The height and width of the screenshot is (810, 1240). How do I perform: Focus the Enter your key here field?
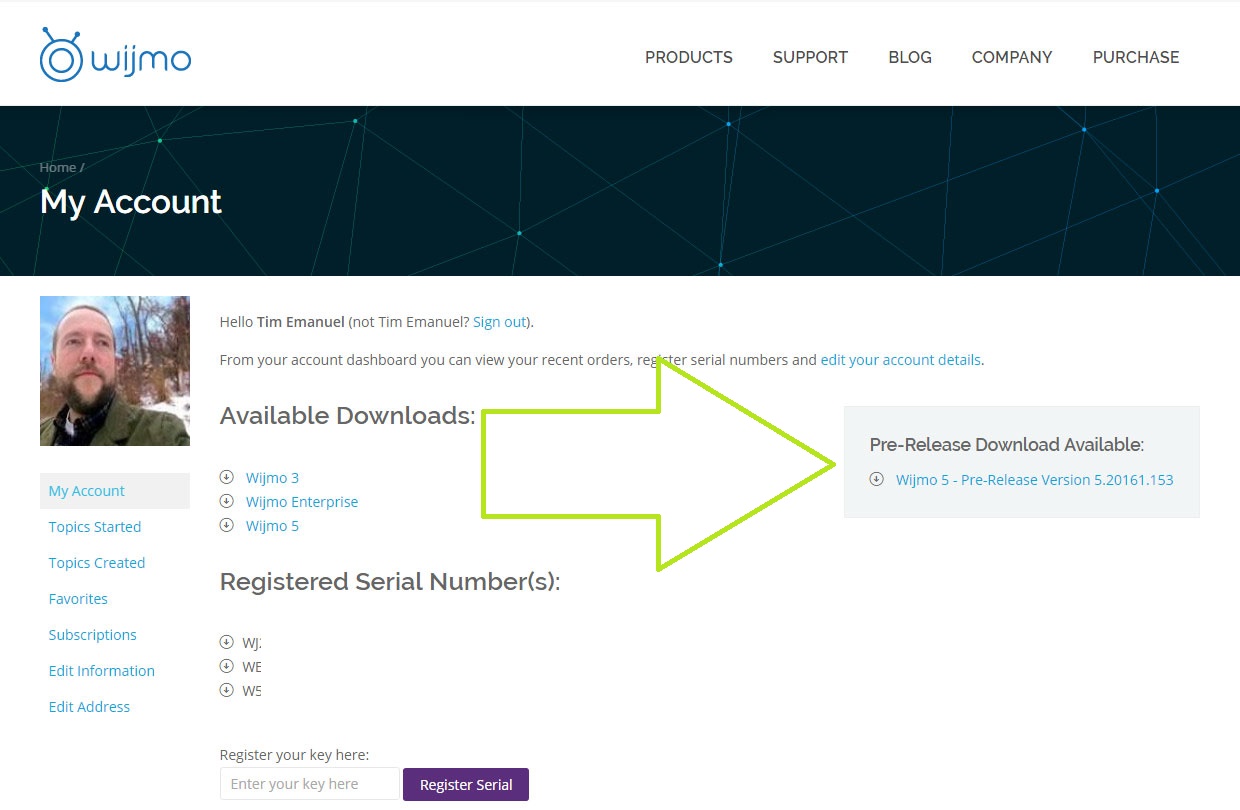coord(310,784)
